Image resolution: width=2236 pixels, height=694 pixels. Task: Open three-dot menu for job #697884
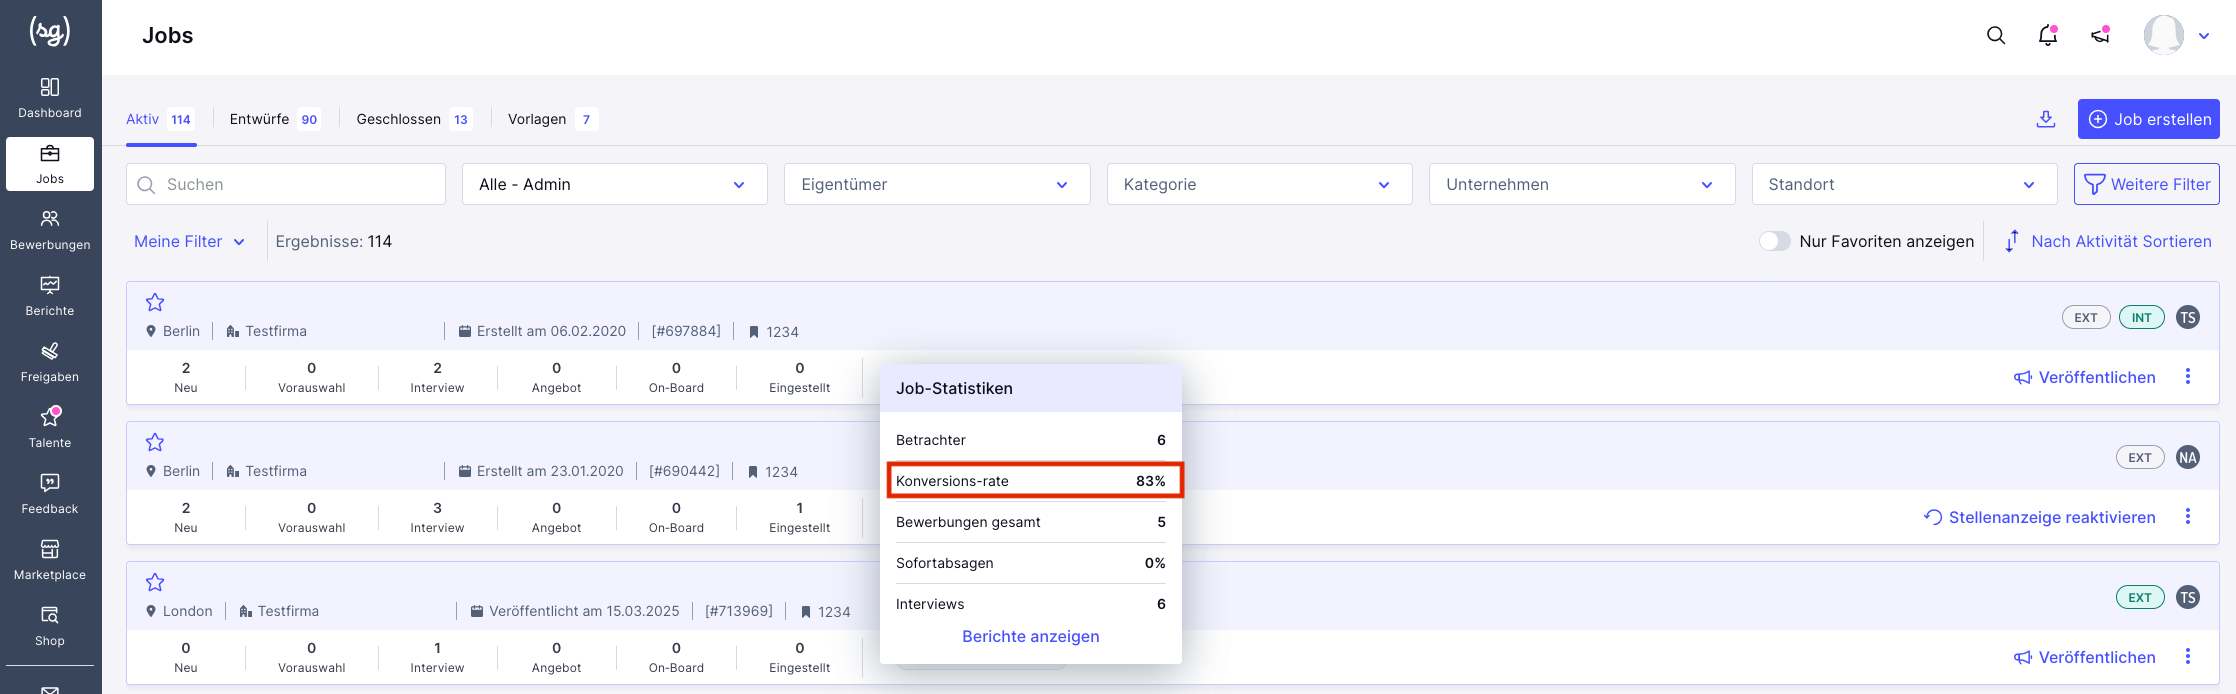pyautogui.click(x=2188, y=376)
